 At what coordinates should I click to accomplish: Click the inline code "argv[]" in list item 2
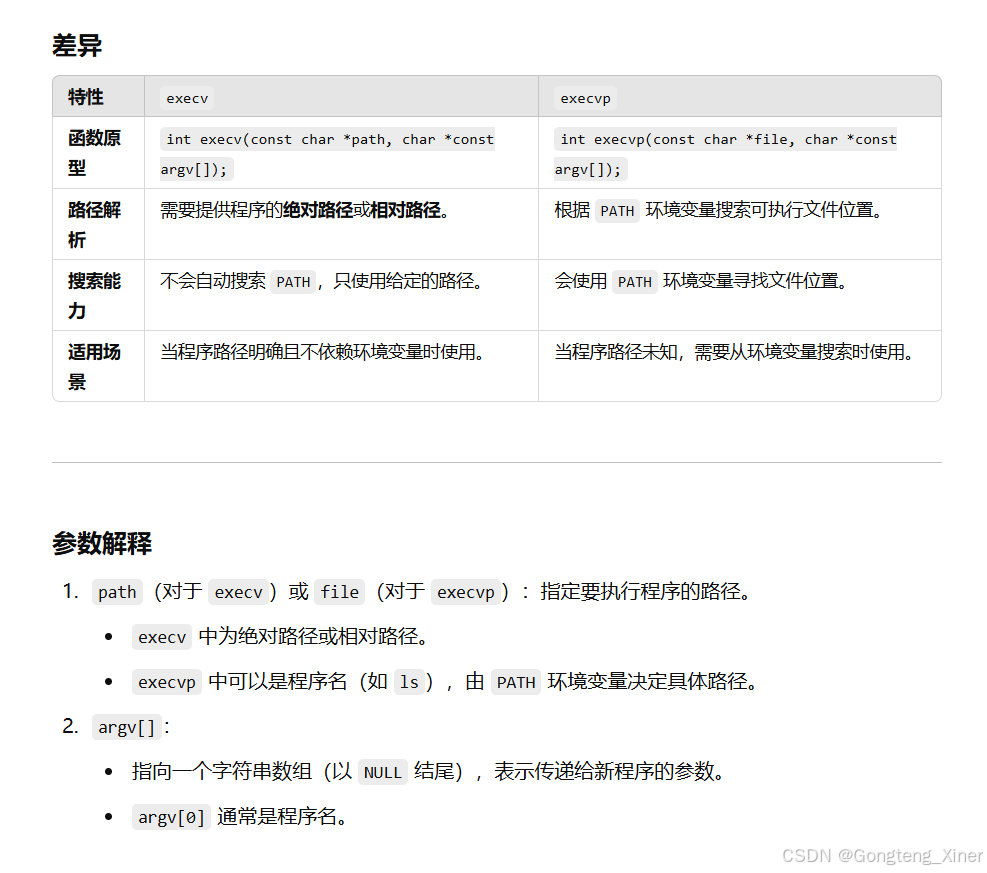127,728
